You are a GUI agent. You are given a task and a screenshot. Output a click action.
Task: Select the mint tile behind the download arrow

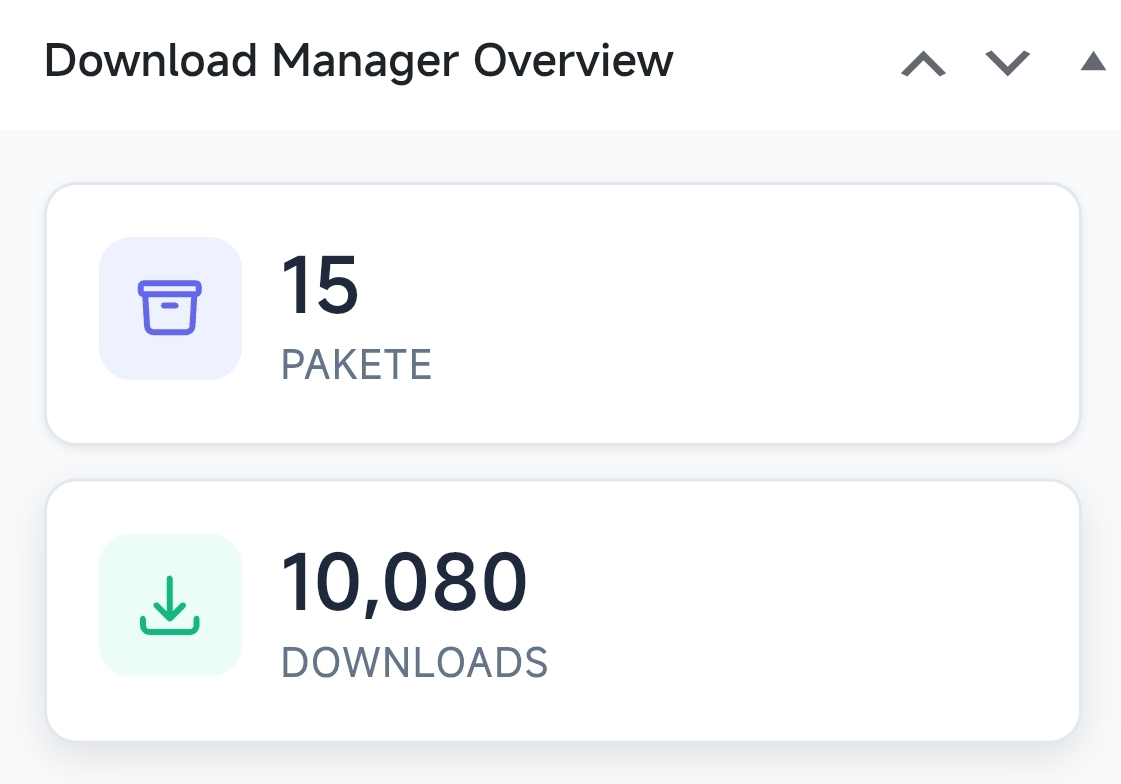pos(170,605)
